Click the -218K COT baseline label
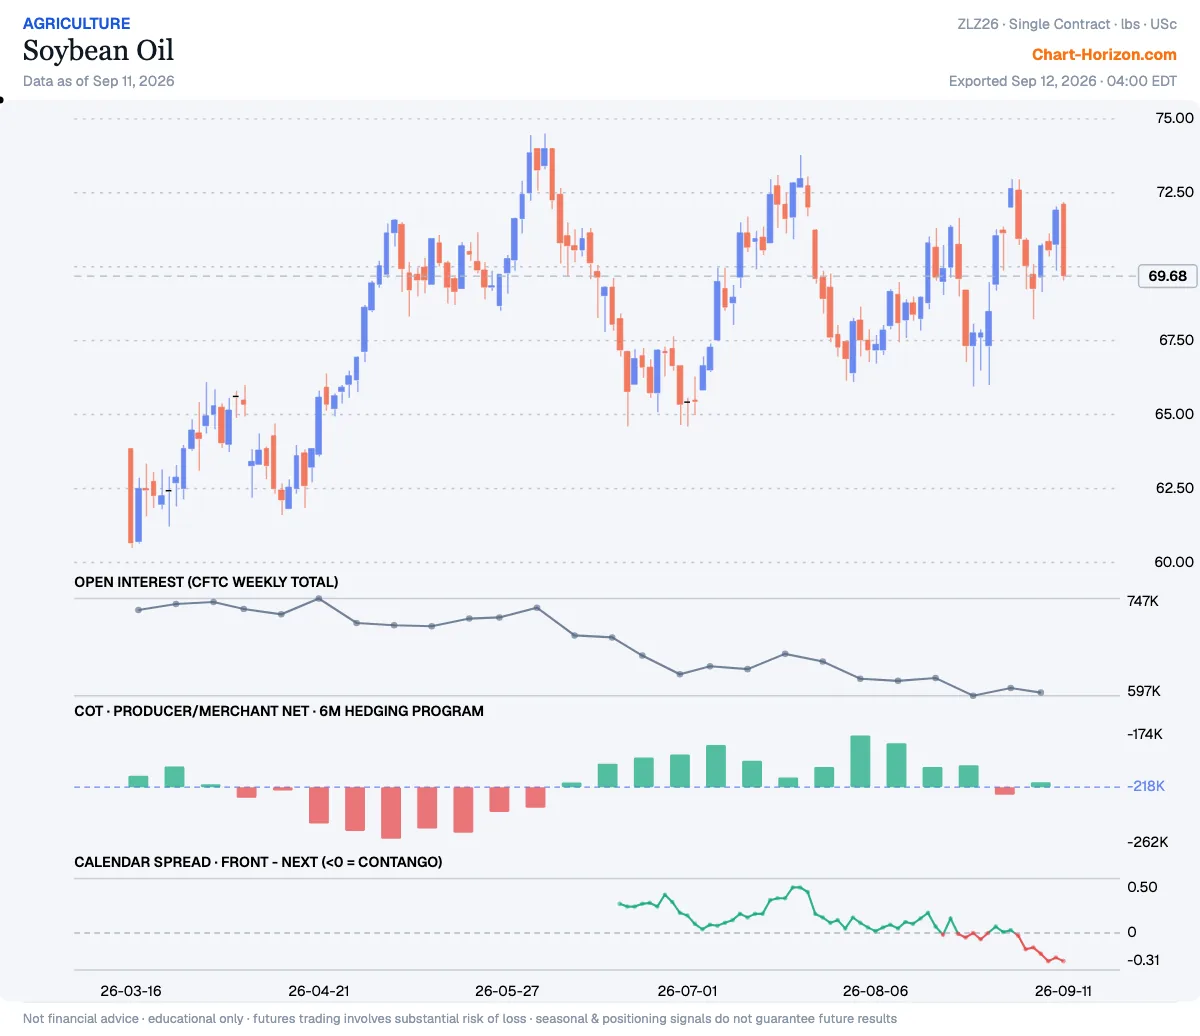This screenshot has height=1036, width=1200. 1146,786
